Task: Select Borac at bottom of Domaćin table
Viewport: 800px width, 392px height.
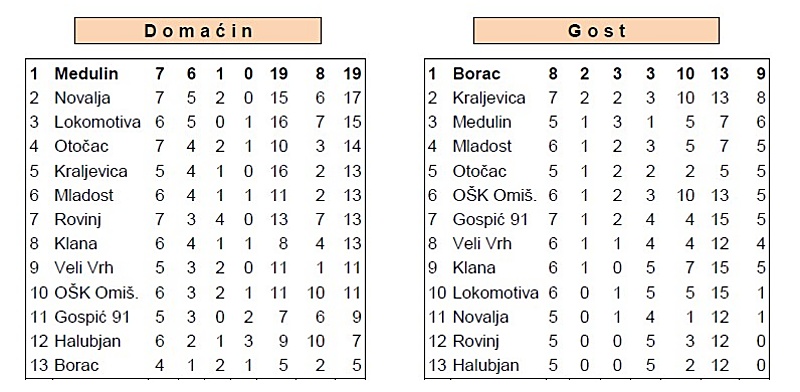Action: click(x=77, y=365)
